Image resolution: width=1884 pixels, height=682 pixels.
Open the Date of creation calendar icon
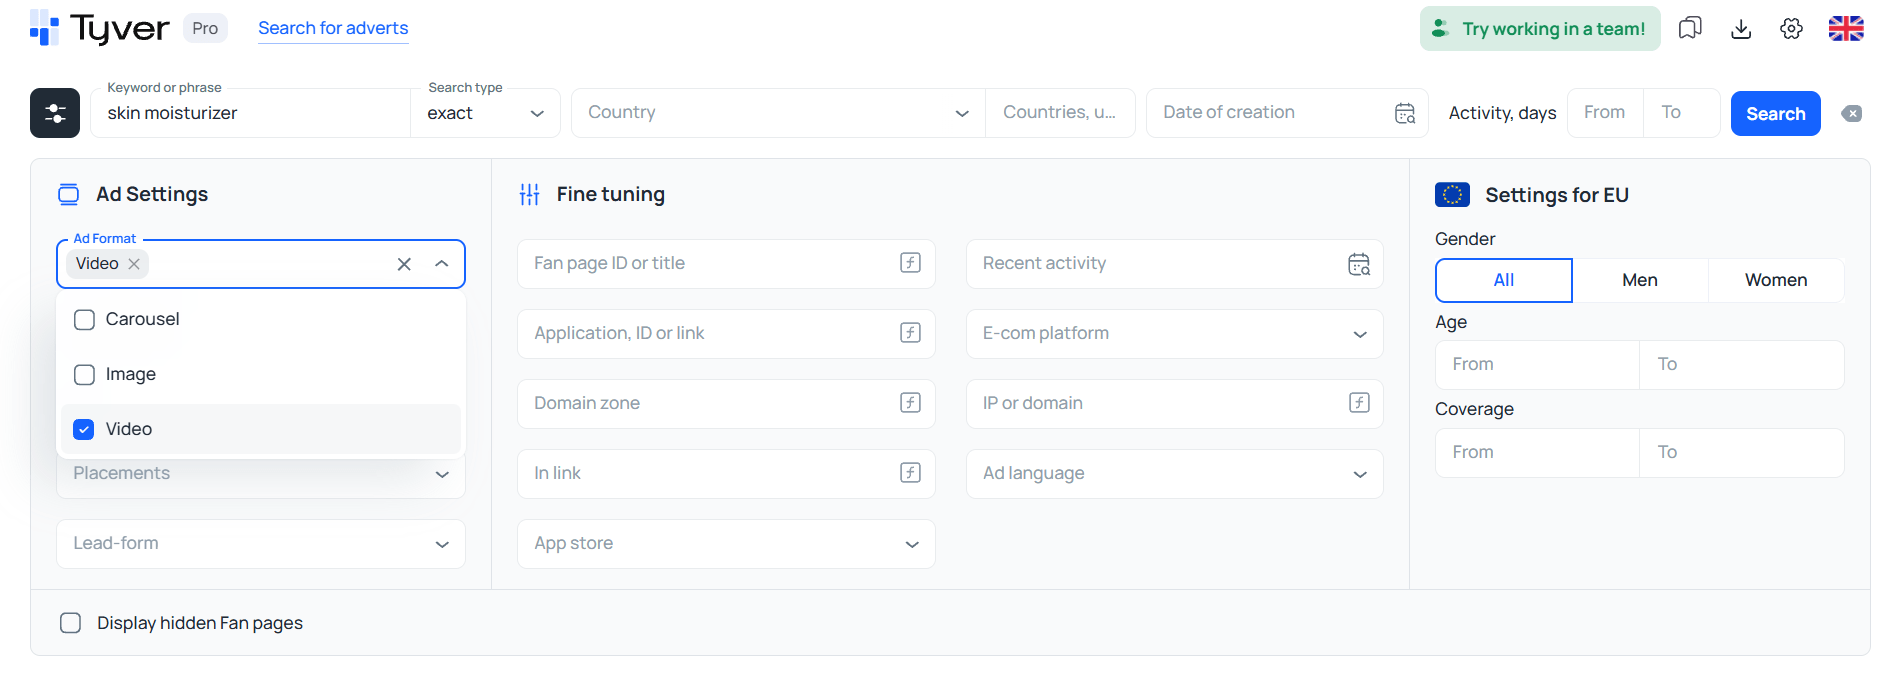(1405, 113)
